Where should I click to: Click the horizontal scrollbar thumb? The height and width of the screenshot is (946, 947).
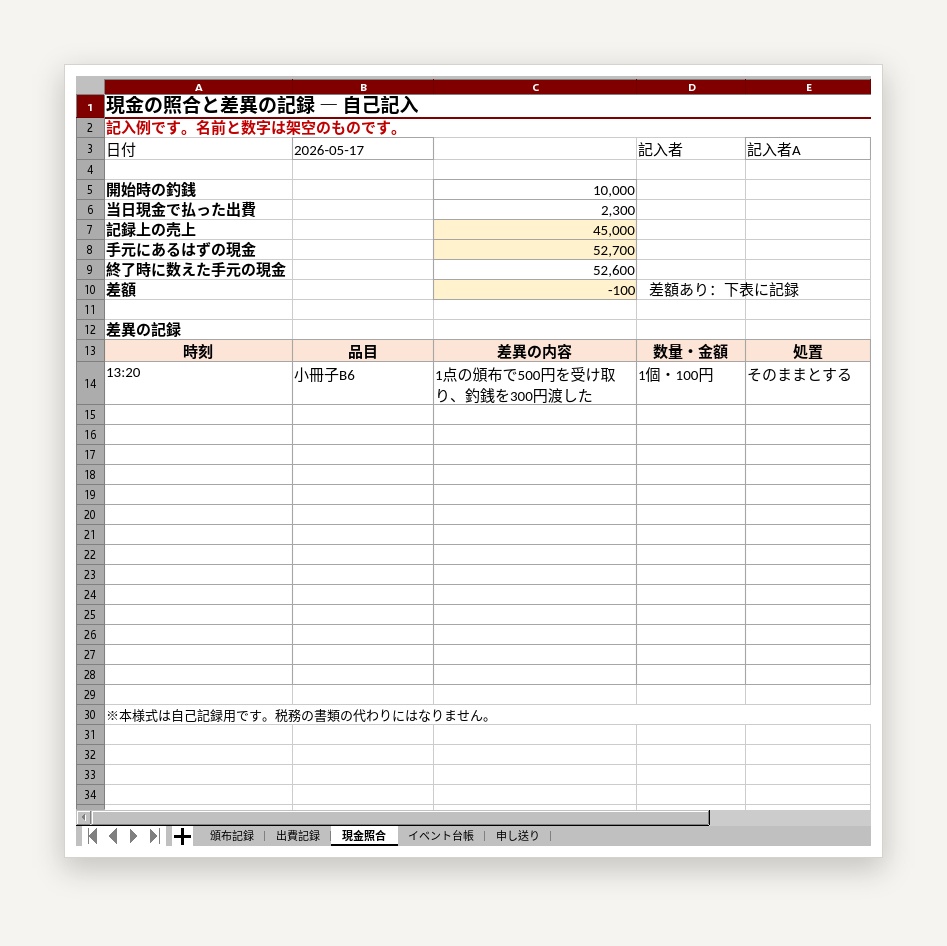tap(400, 818)
